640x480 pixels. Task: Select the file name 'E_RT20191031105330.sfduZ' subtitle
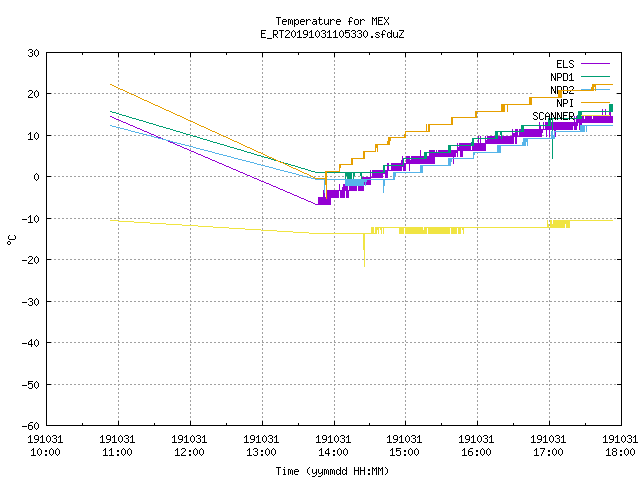click(x=332, y=34)
